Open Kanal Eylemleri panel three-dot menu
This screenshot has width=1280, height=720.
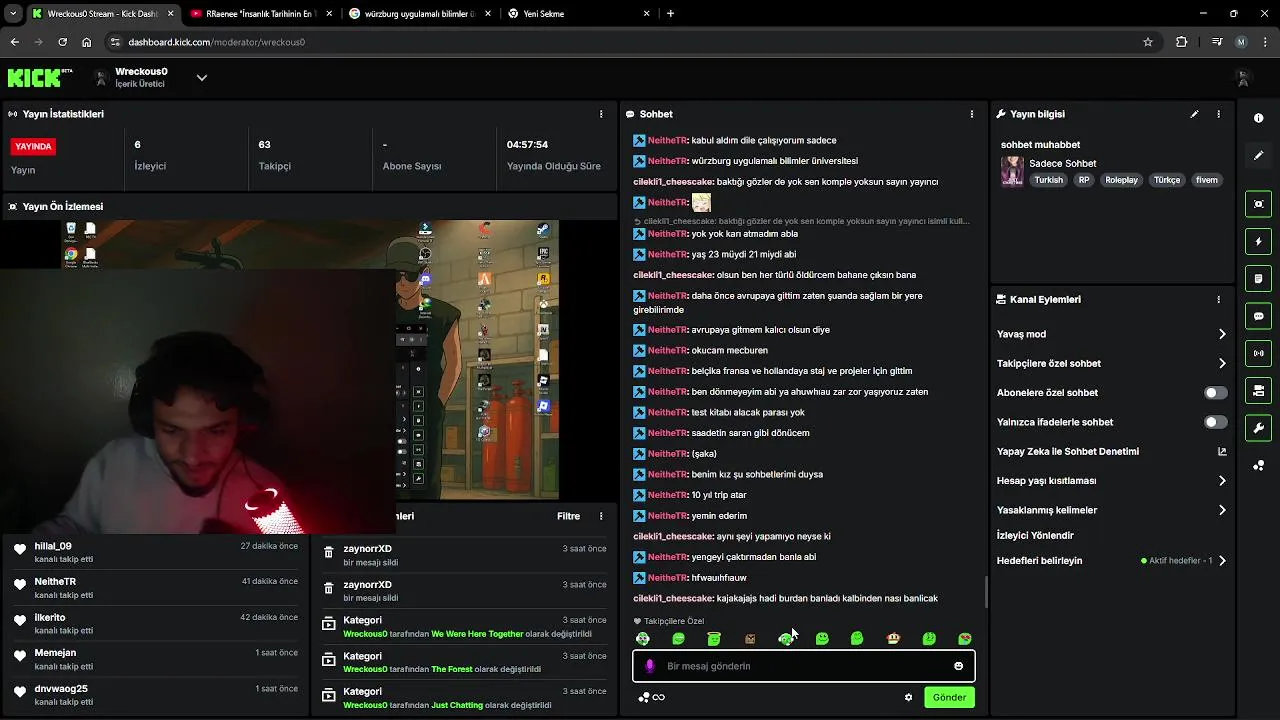point(1218,299)
